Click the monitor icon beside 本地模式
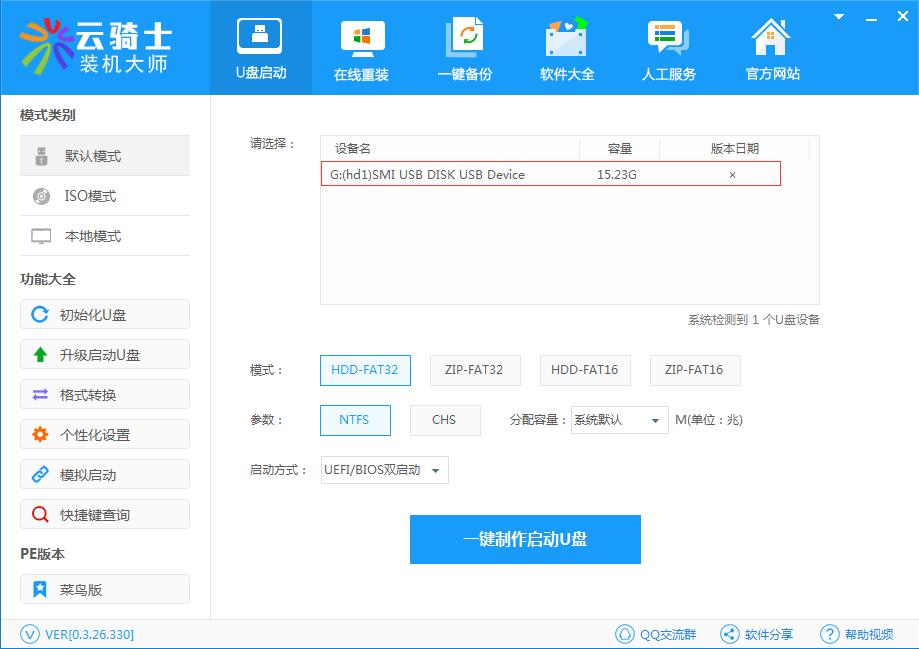This screenshot has height=649, width=919. tap(41, 236)
